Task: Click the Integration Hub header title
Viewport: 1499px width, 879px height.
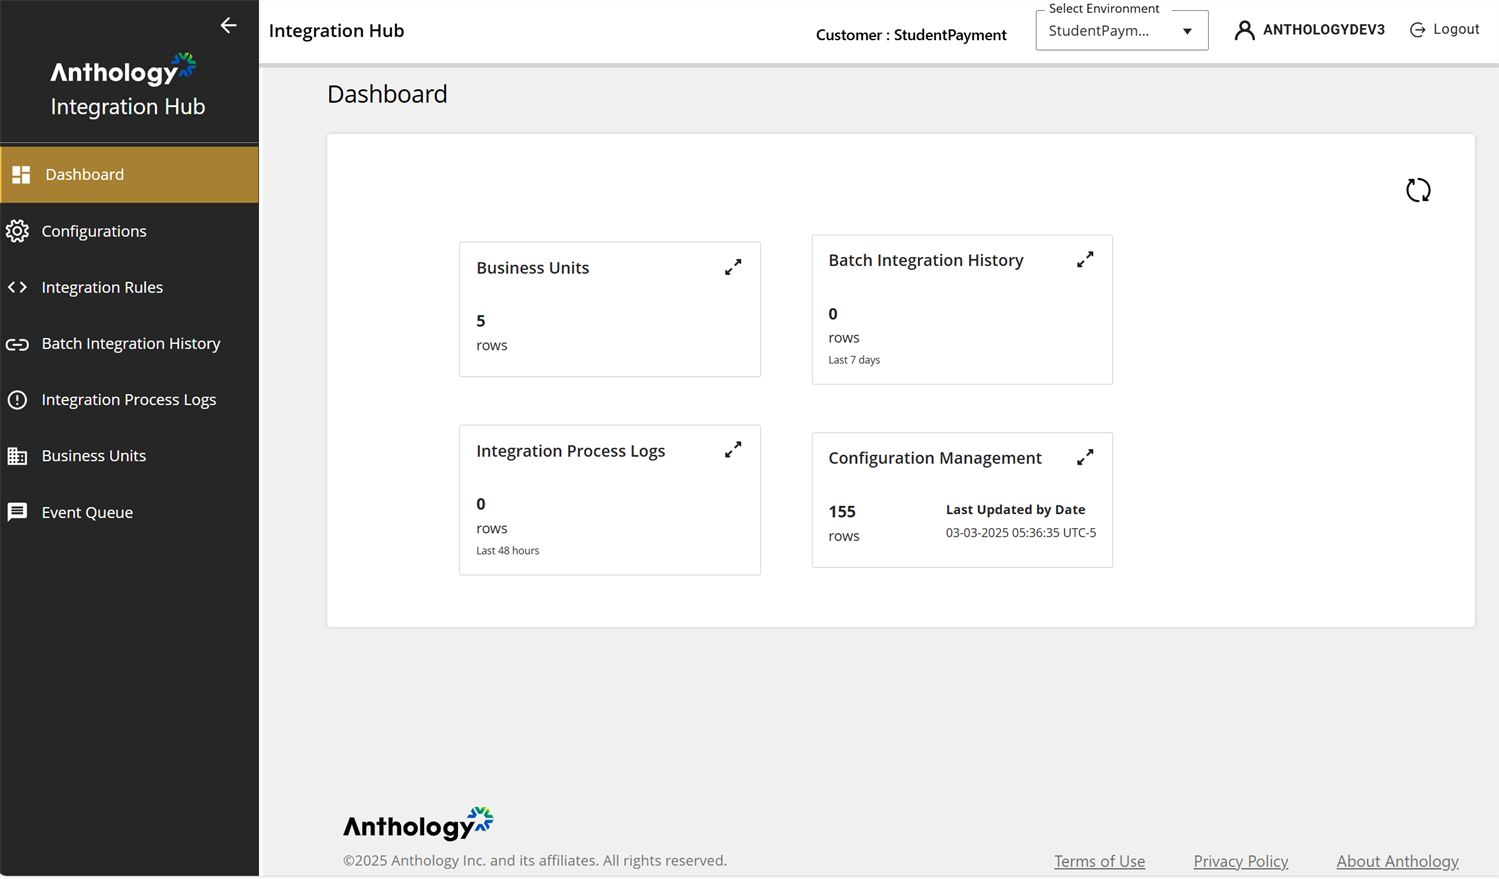Action: 336,31
